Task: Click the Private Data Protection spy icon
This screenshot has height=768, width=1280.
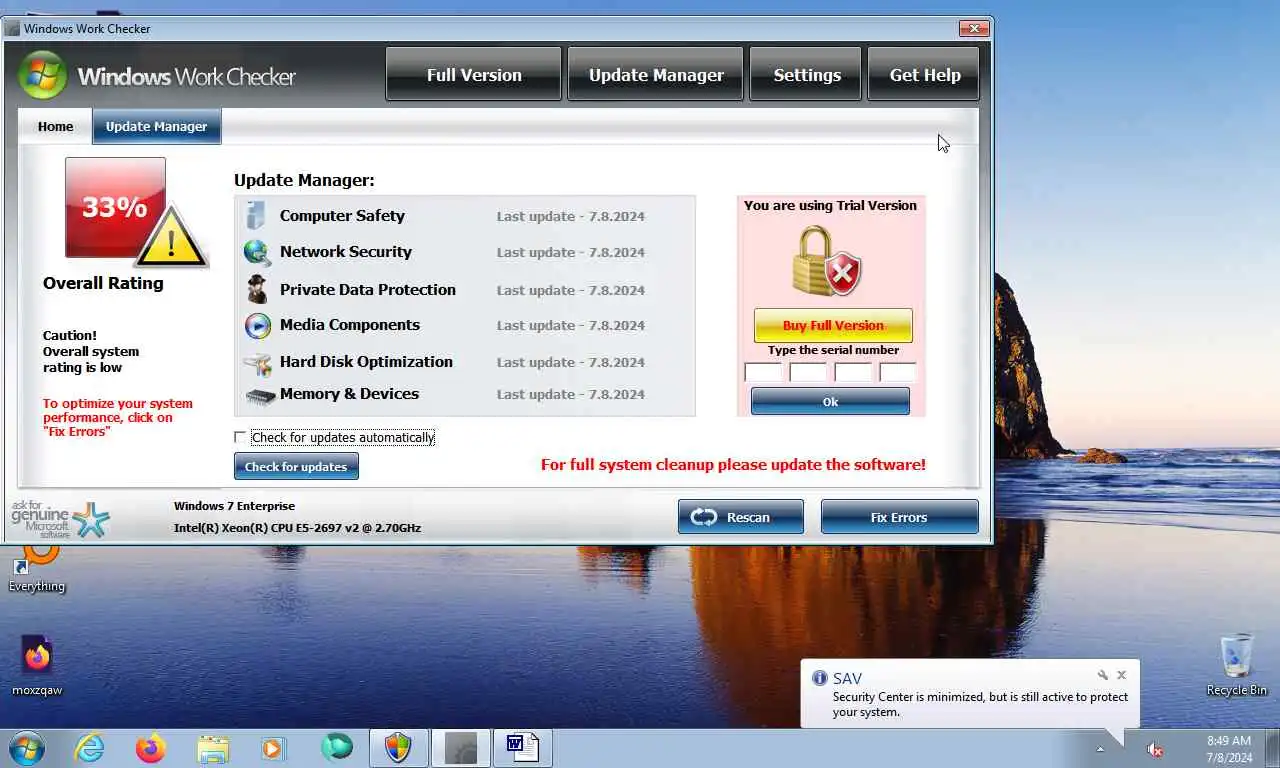Action: (257, 289)
